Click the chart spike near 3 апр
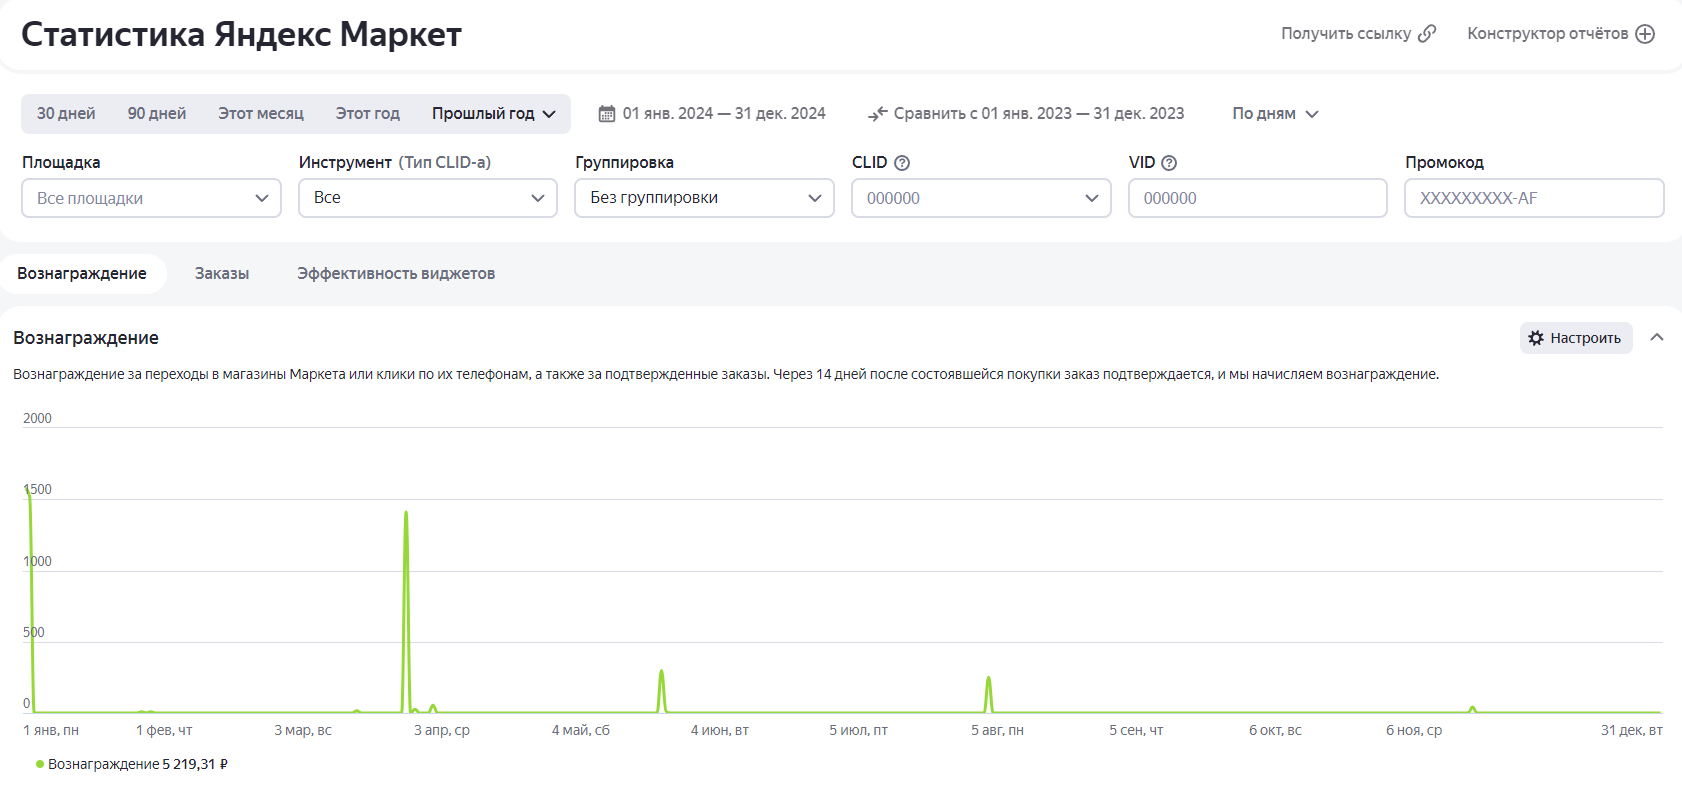The width and height of the screenshot is (1682, 790). tap(406, 513)
